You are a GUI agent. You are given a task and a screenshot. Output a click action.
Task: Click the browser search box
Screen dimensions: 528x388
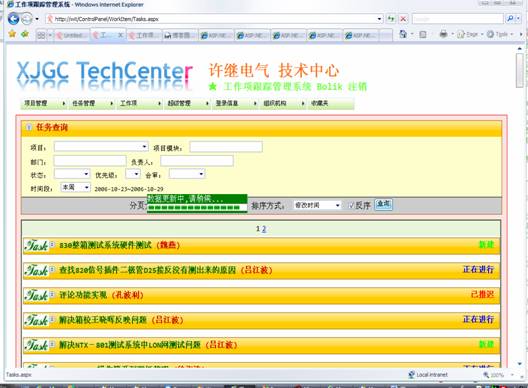(x=458, y=19)
